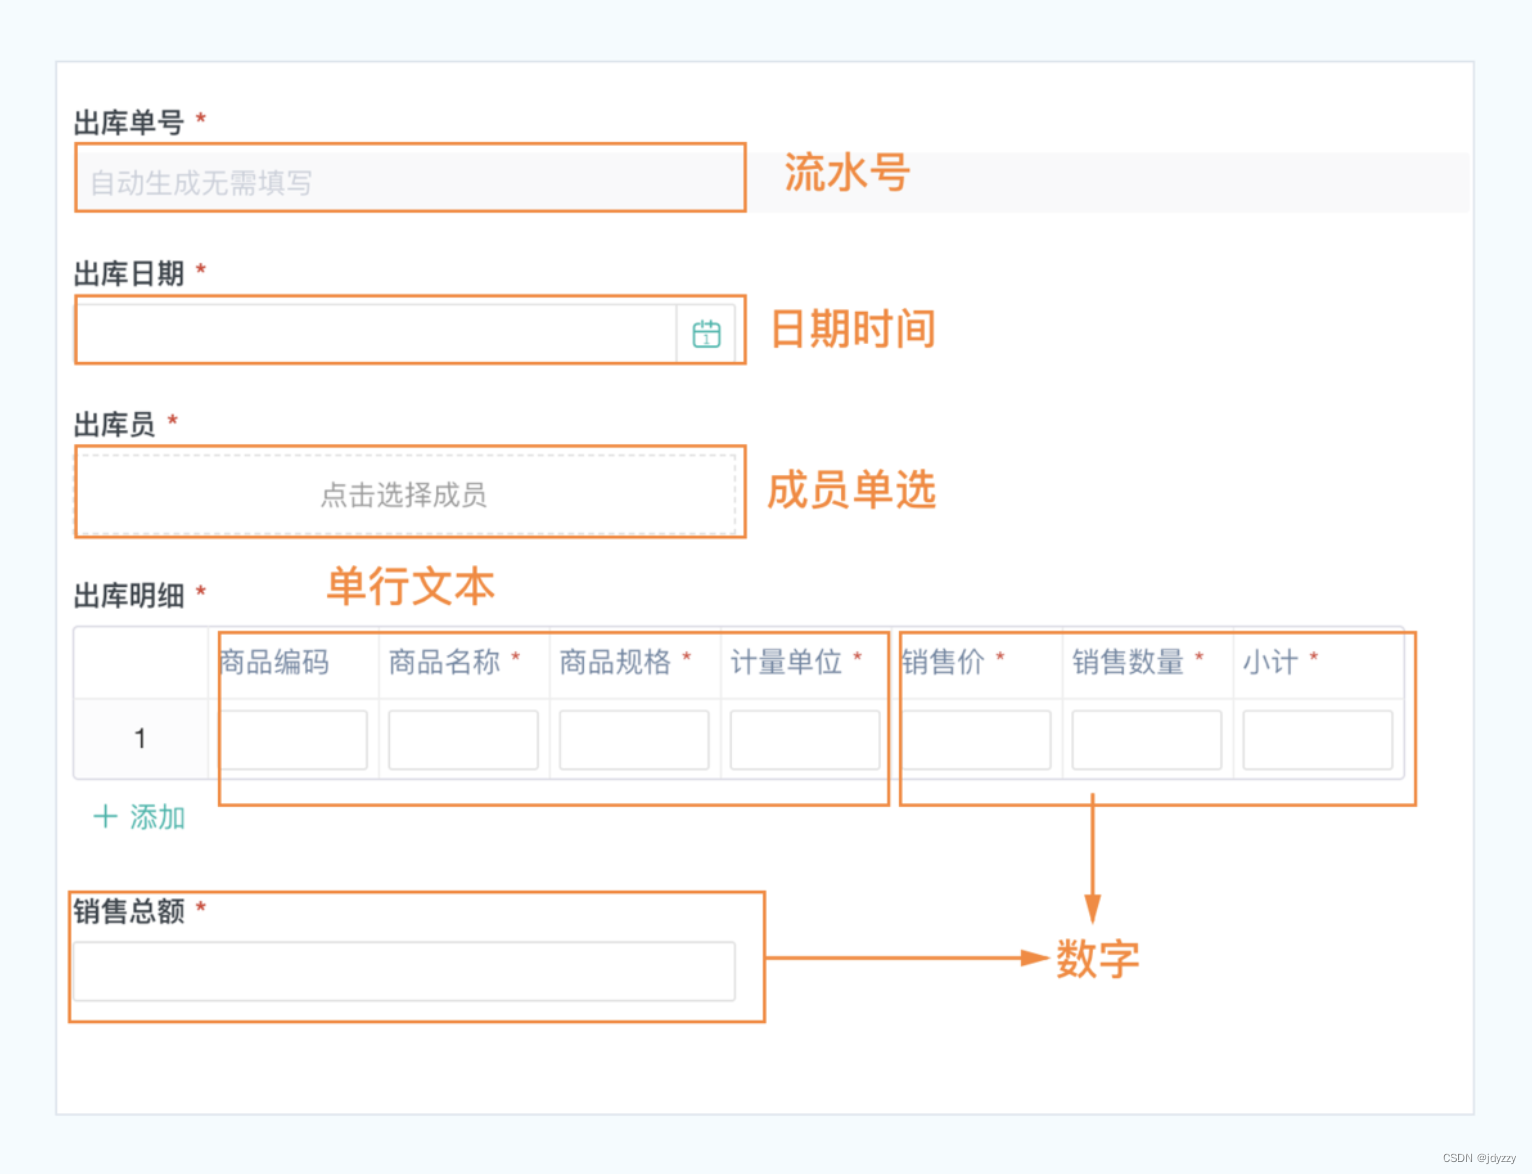Screen dimensions: 1532x1174
Task: Click row number 1 in the detail table
Action: 140,739
